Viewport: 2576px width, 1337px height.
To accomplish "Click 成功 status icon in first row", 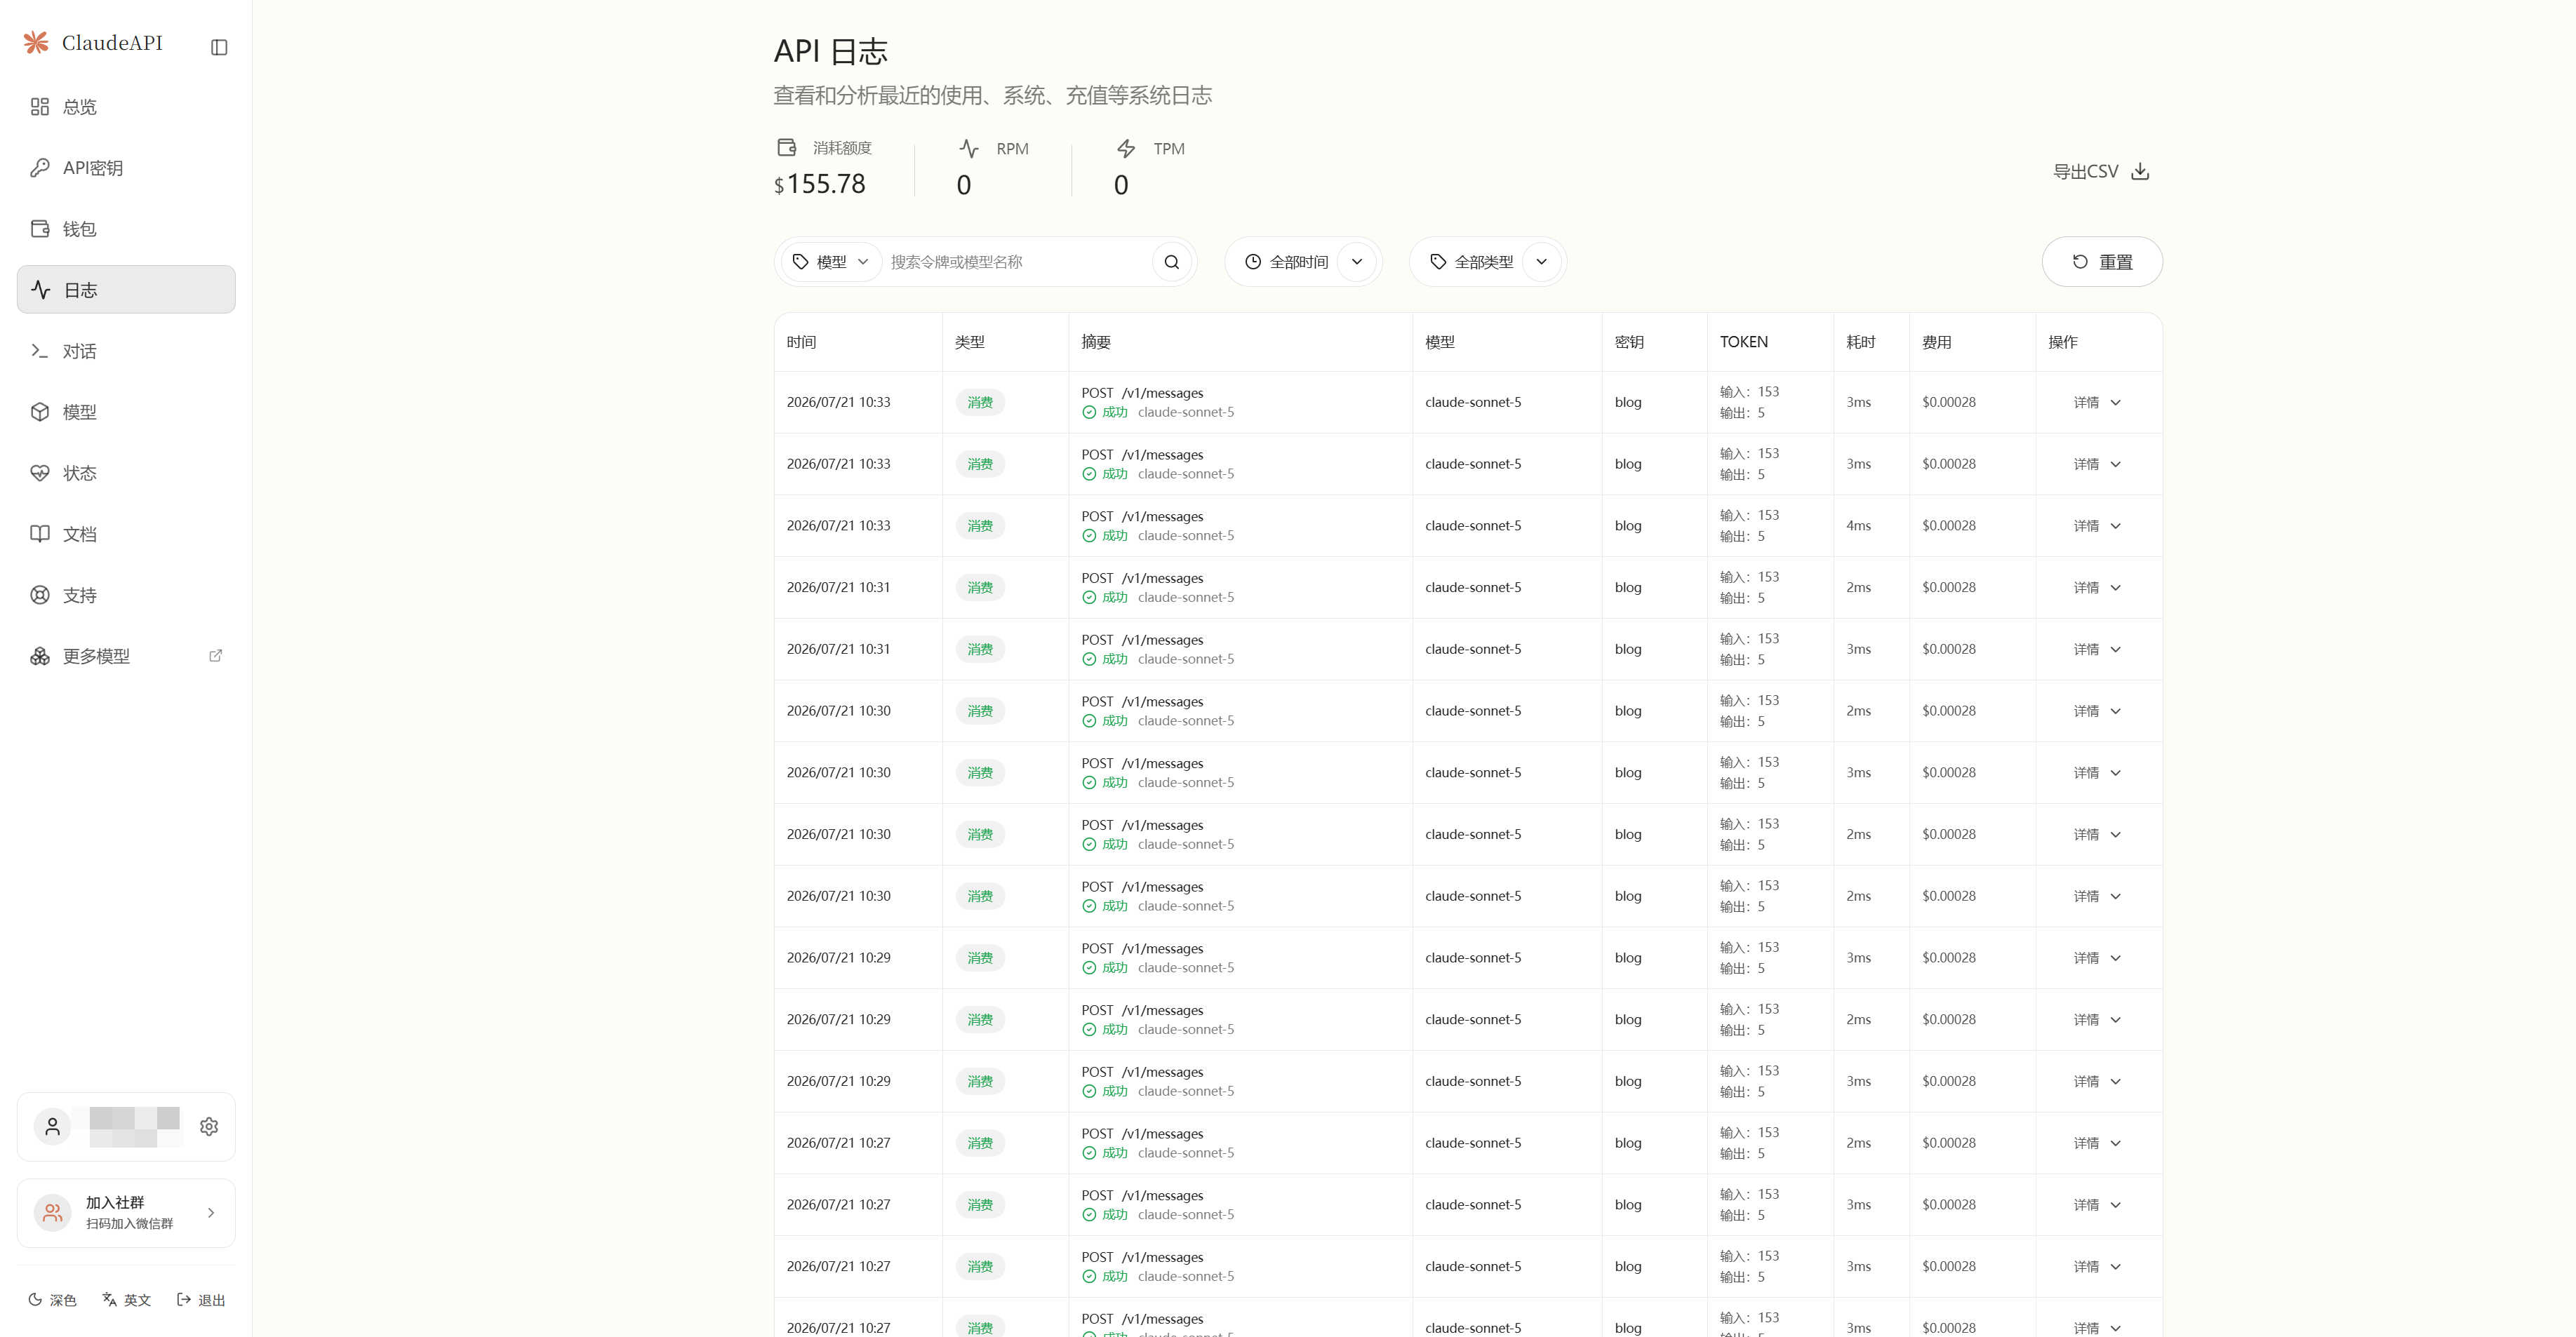I will (x=1089, y=412).
